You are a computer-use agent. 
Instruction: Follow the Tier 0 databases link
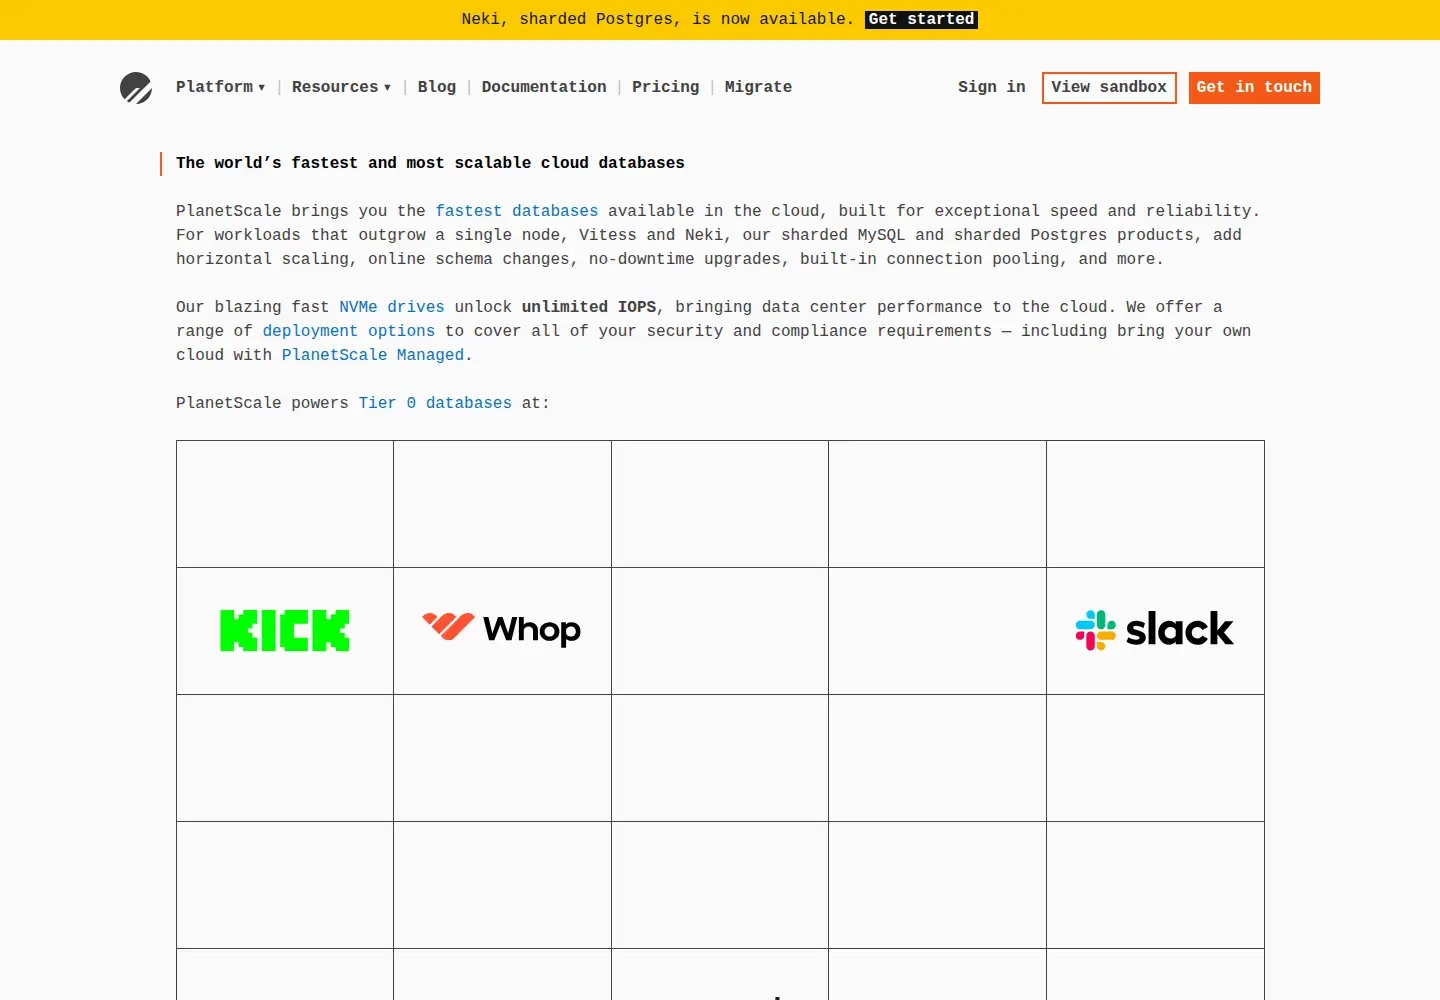coord(435,403)
